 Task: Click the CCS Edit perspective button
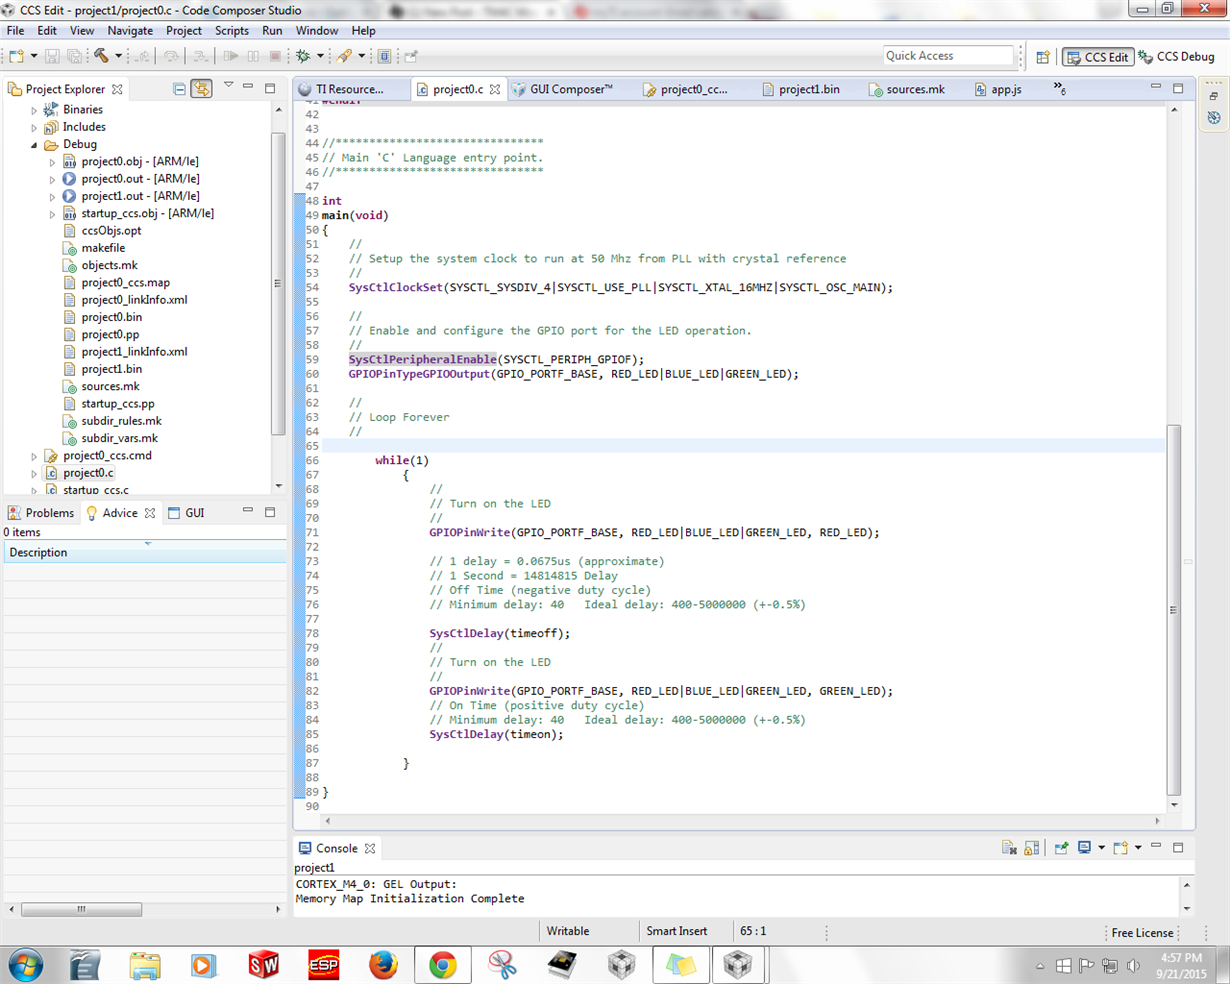click(1098, 57)
